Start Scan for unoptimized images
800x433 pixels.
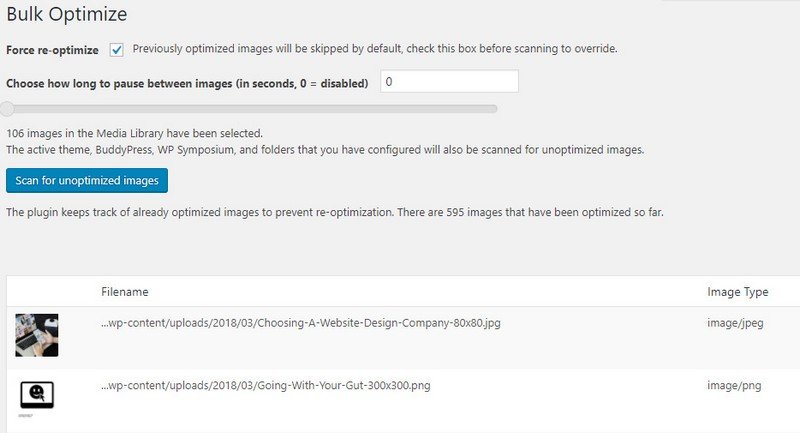87,181
